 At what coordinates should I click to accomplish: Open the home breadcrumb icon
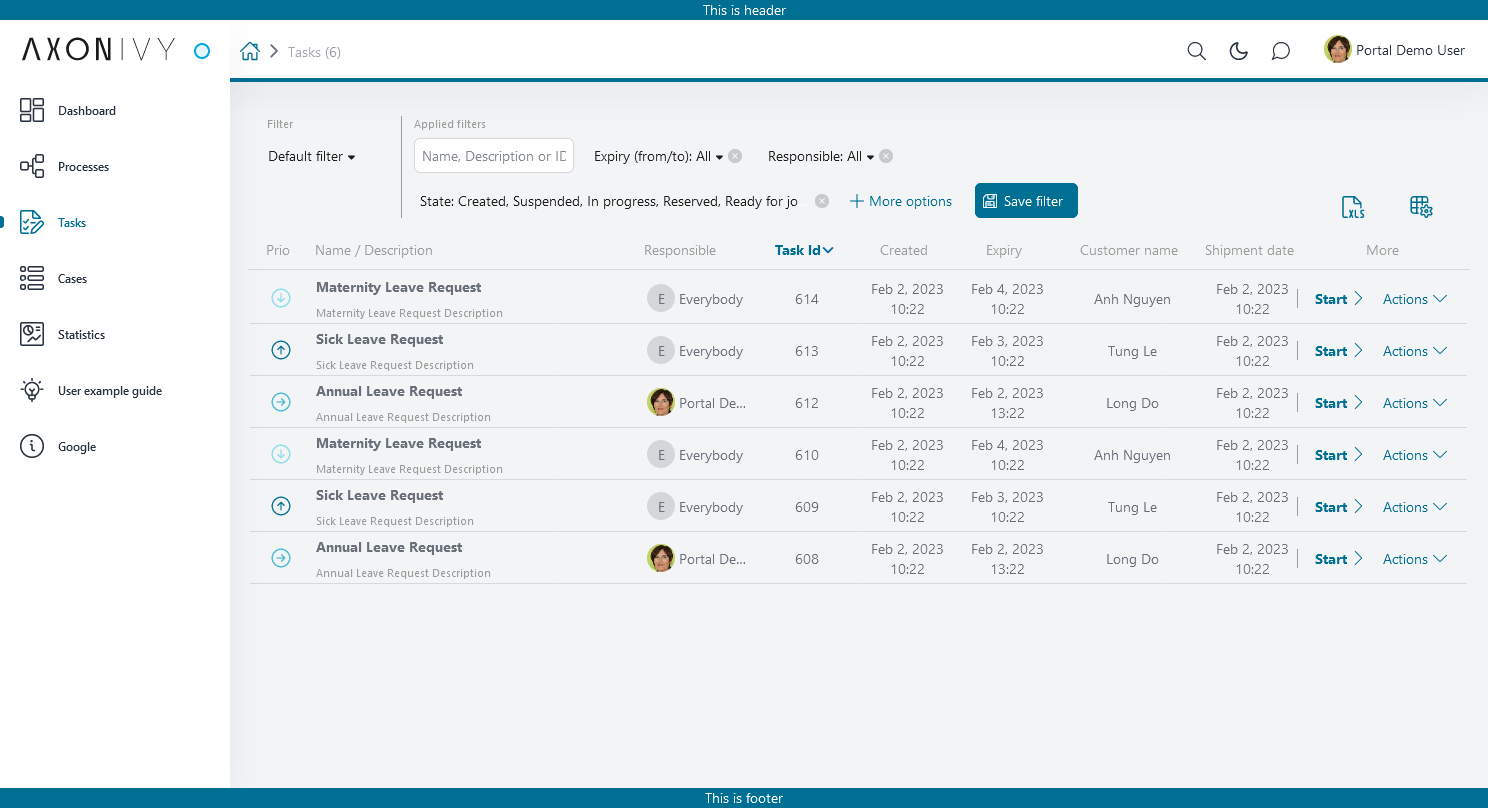[250, 51]
